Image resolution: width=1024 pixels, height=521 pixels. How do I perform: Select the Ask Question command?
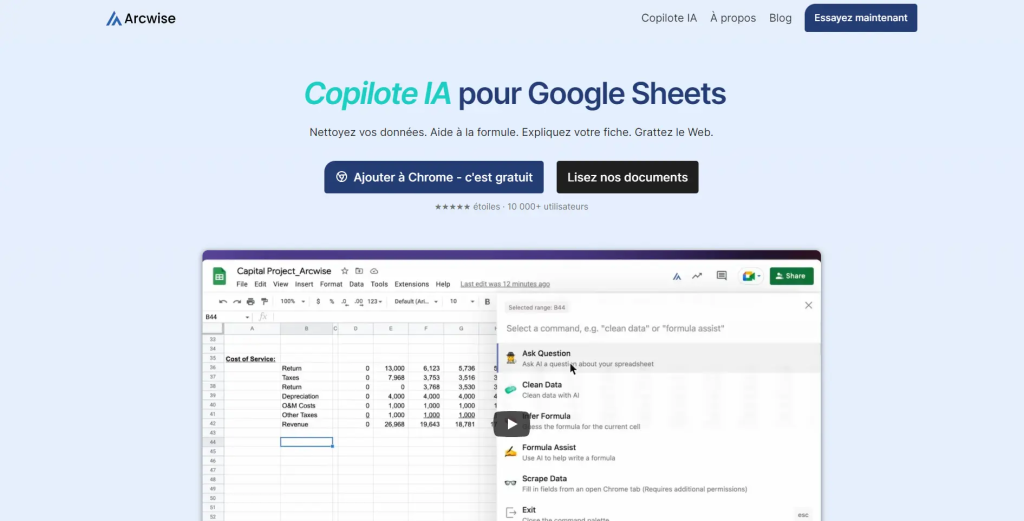[x=658, y=358]
